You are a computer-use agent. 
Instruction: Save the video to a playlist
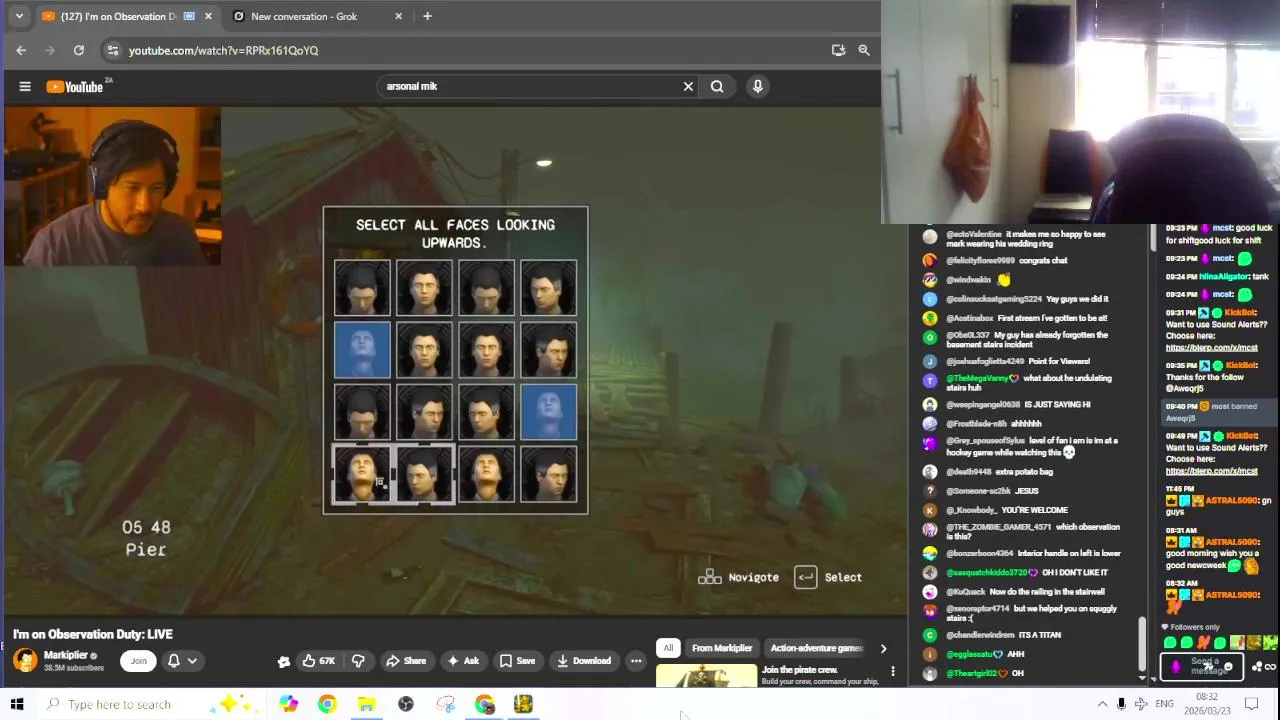click(x=517, y=661)
